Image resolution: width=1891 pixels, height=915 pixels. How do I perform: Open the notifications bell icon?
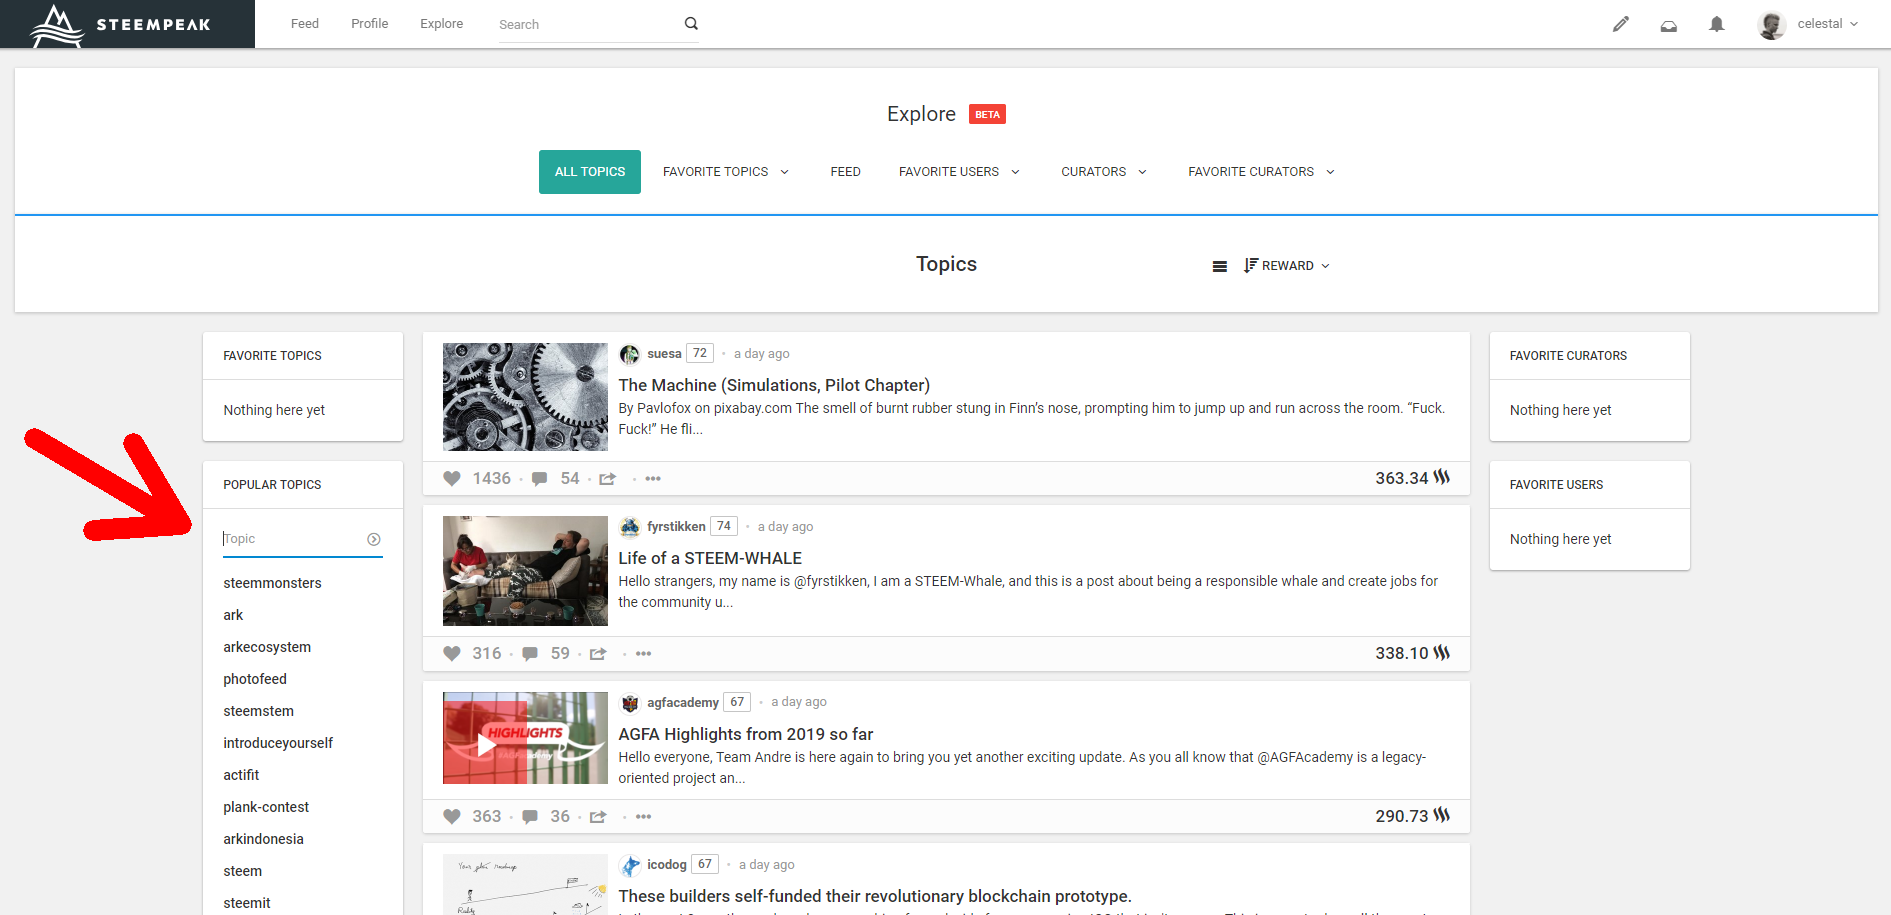tap(1716, 24)
